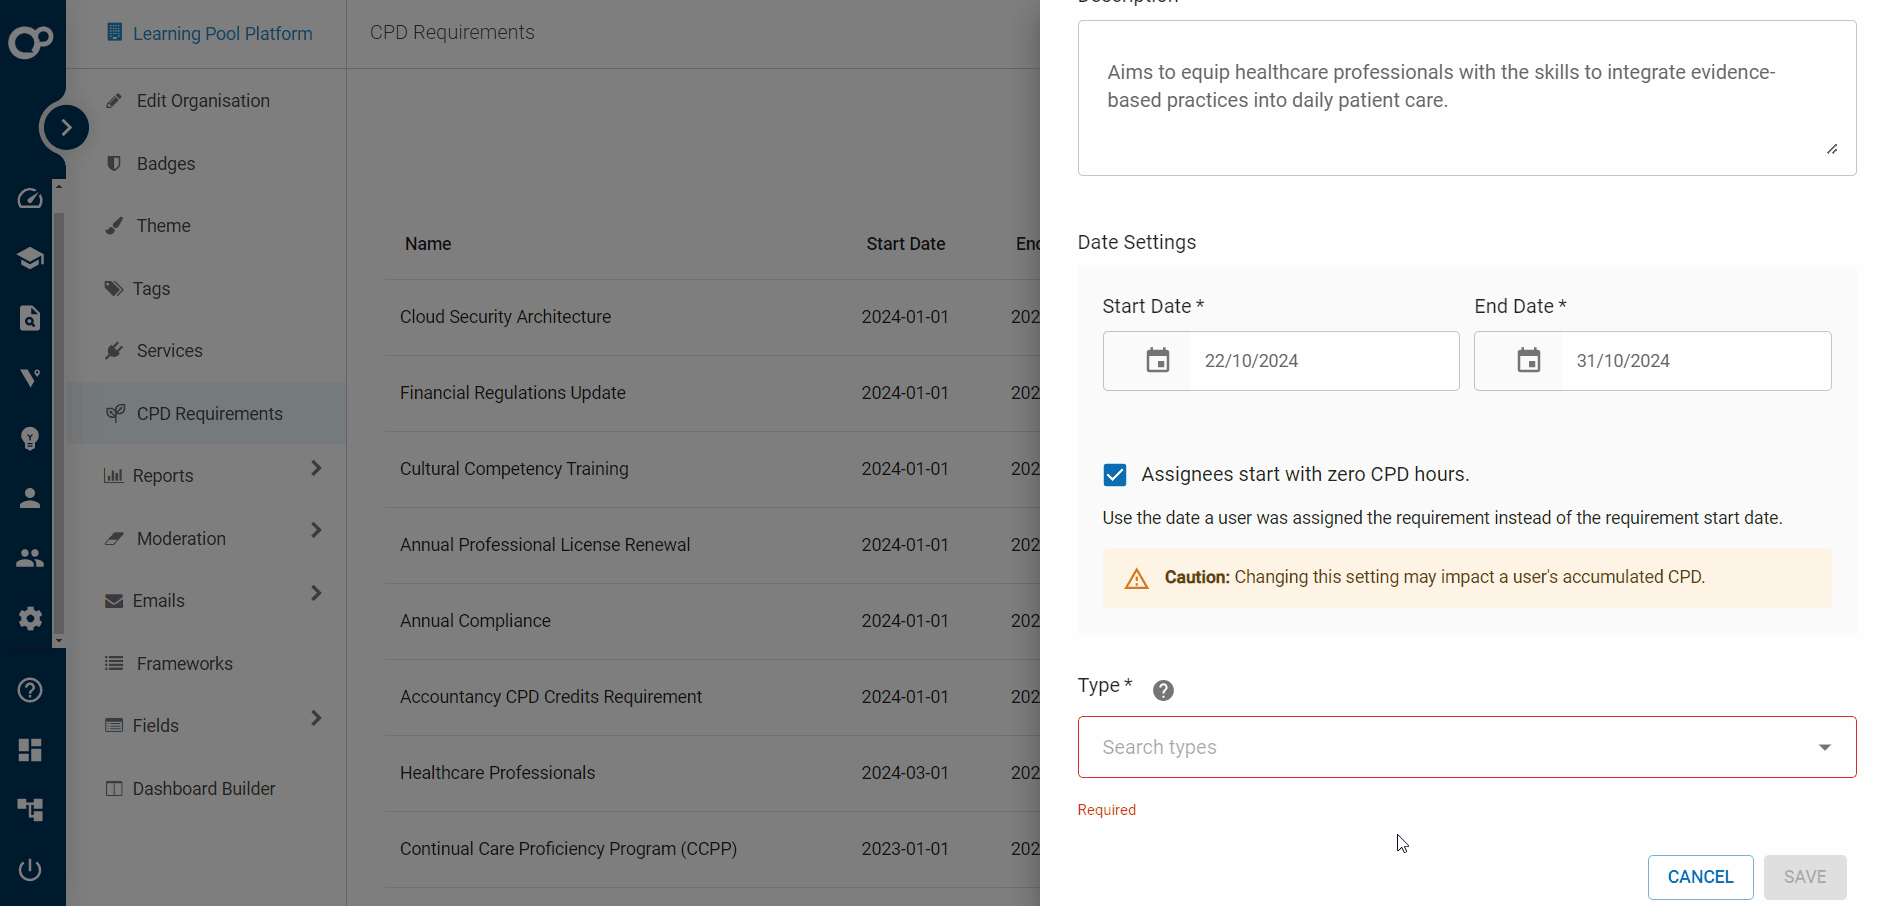
Task: Click the power icon at bottom left
Action: (30, 869)
